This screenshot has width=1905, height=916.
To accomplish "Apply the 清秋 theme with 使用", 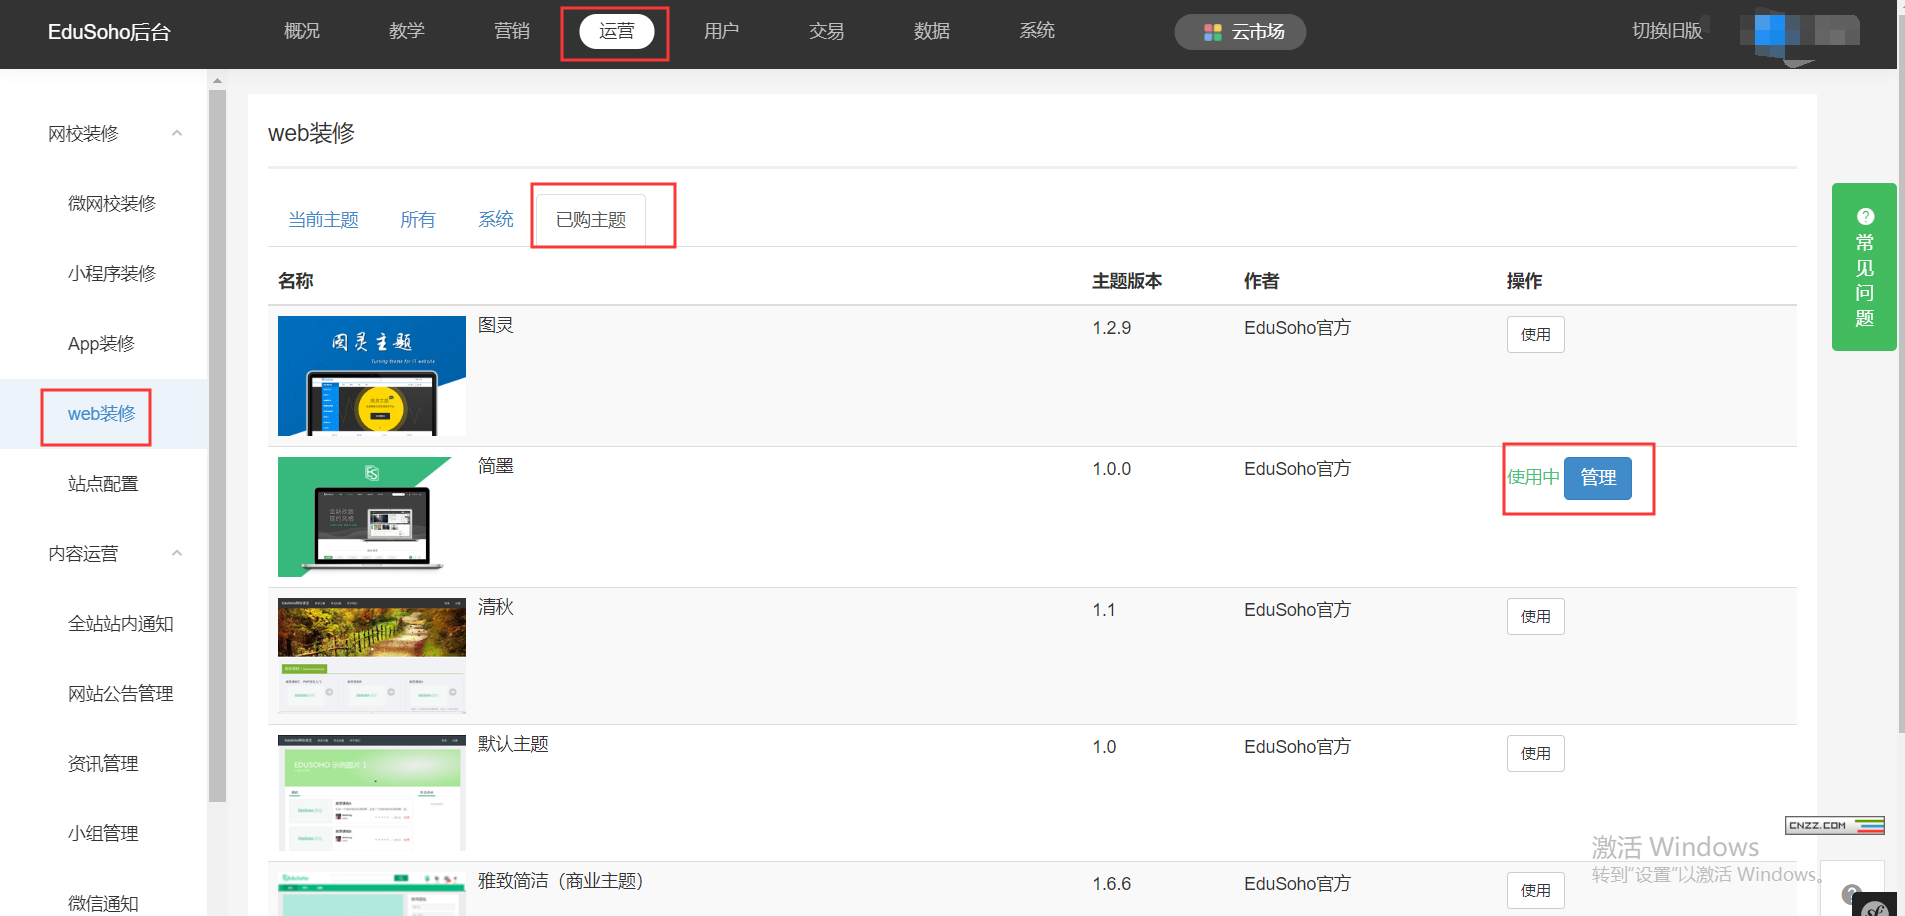I will pyautogui.click(x=1535, y=617).
